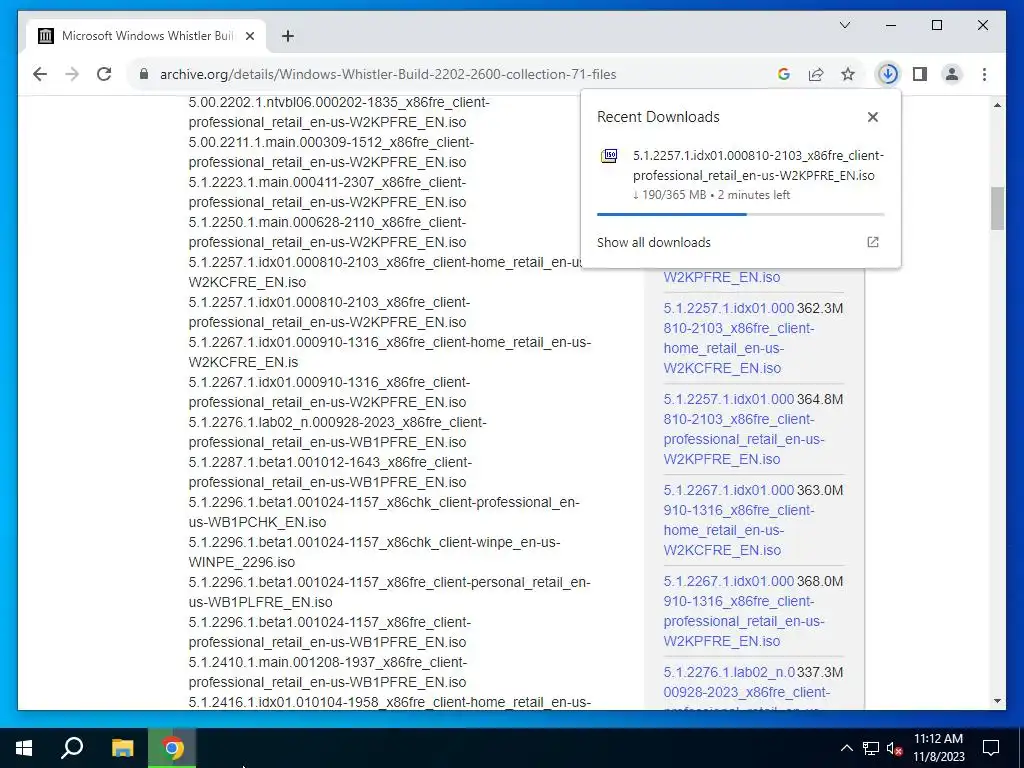Open the taskbar clock and date
The width and height of the screenshot is (1024, 768).
[938, 748]
